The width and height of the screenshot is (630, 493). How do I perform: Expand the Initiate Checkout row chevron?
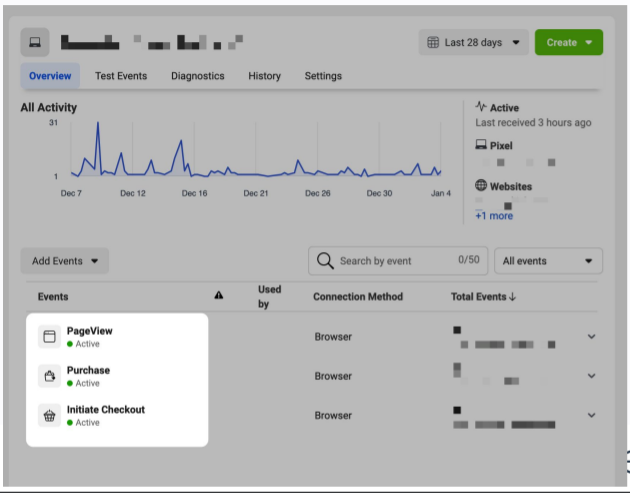(x=591, y=415)
